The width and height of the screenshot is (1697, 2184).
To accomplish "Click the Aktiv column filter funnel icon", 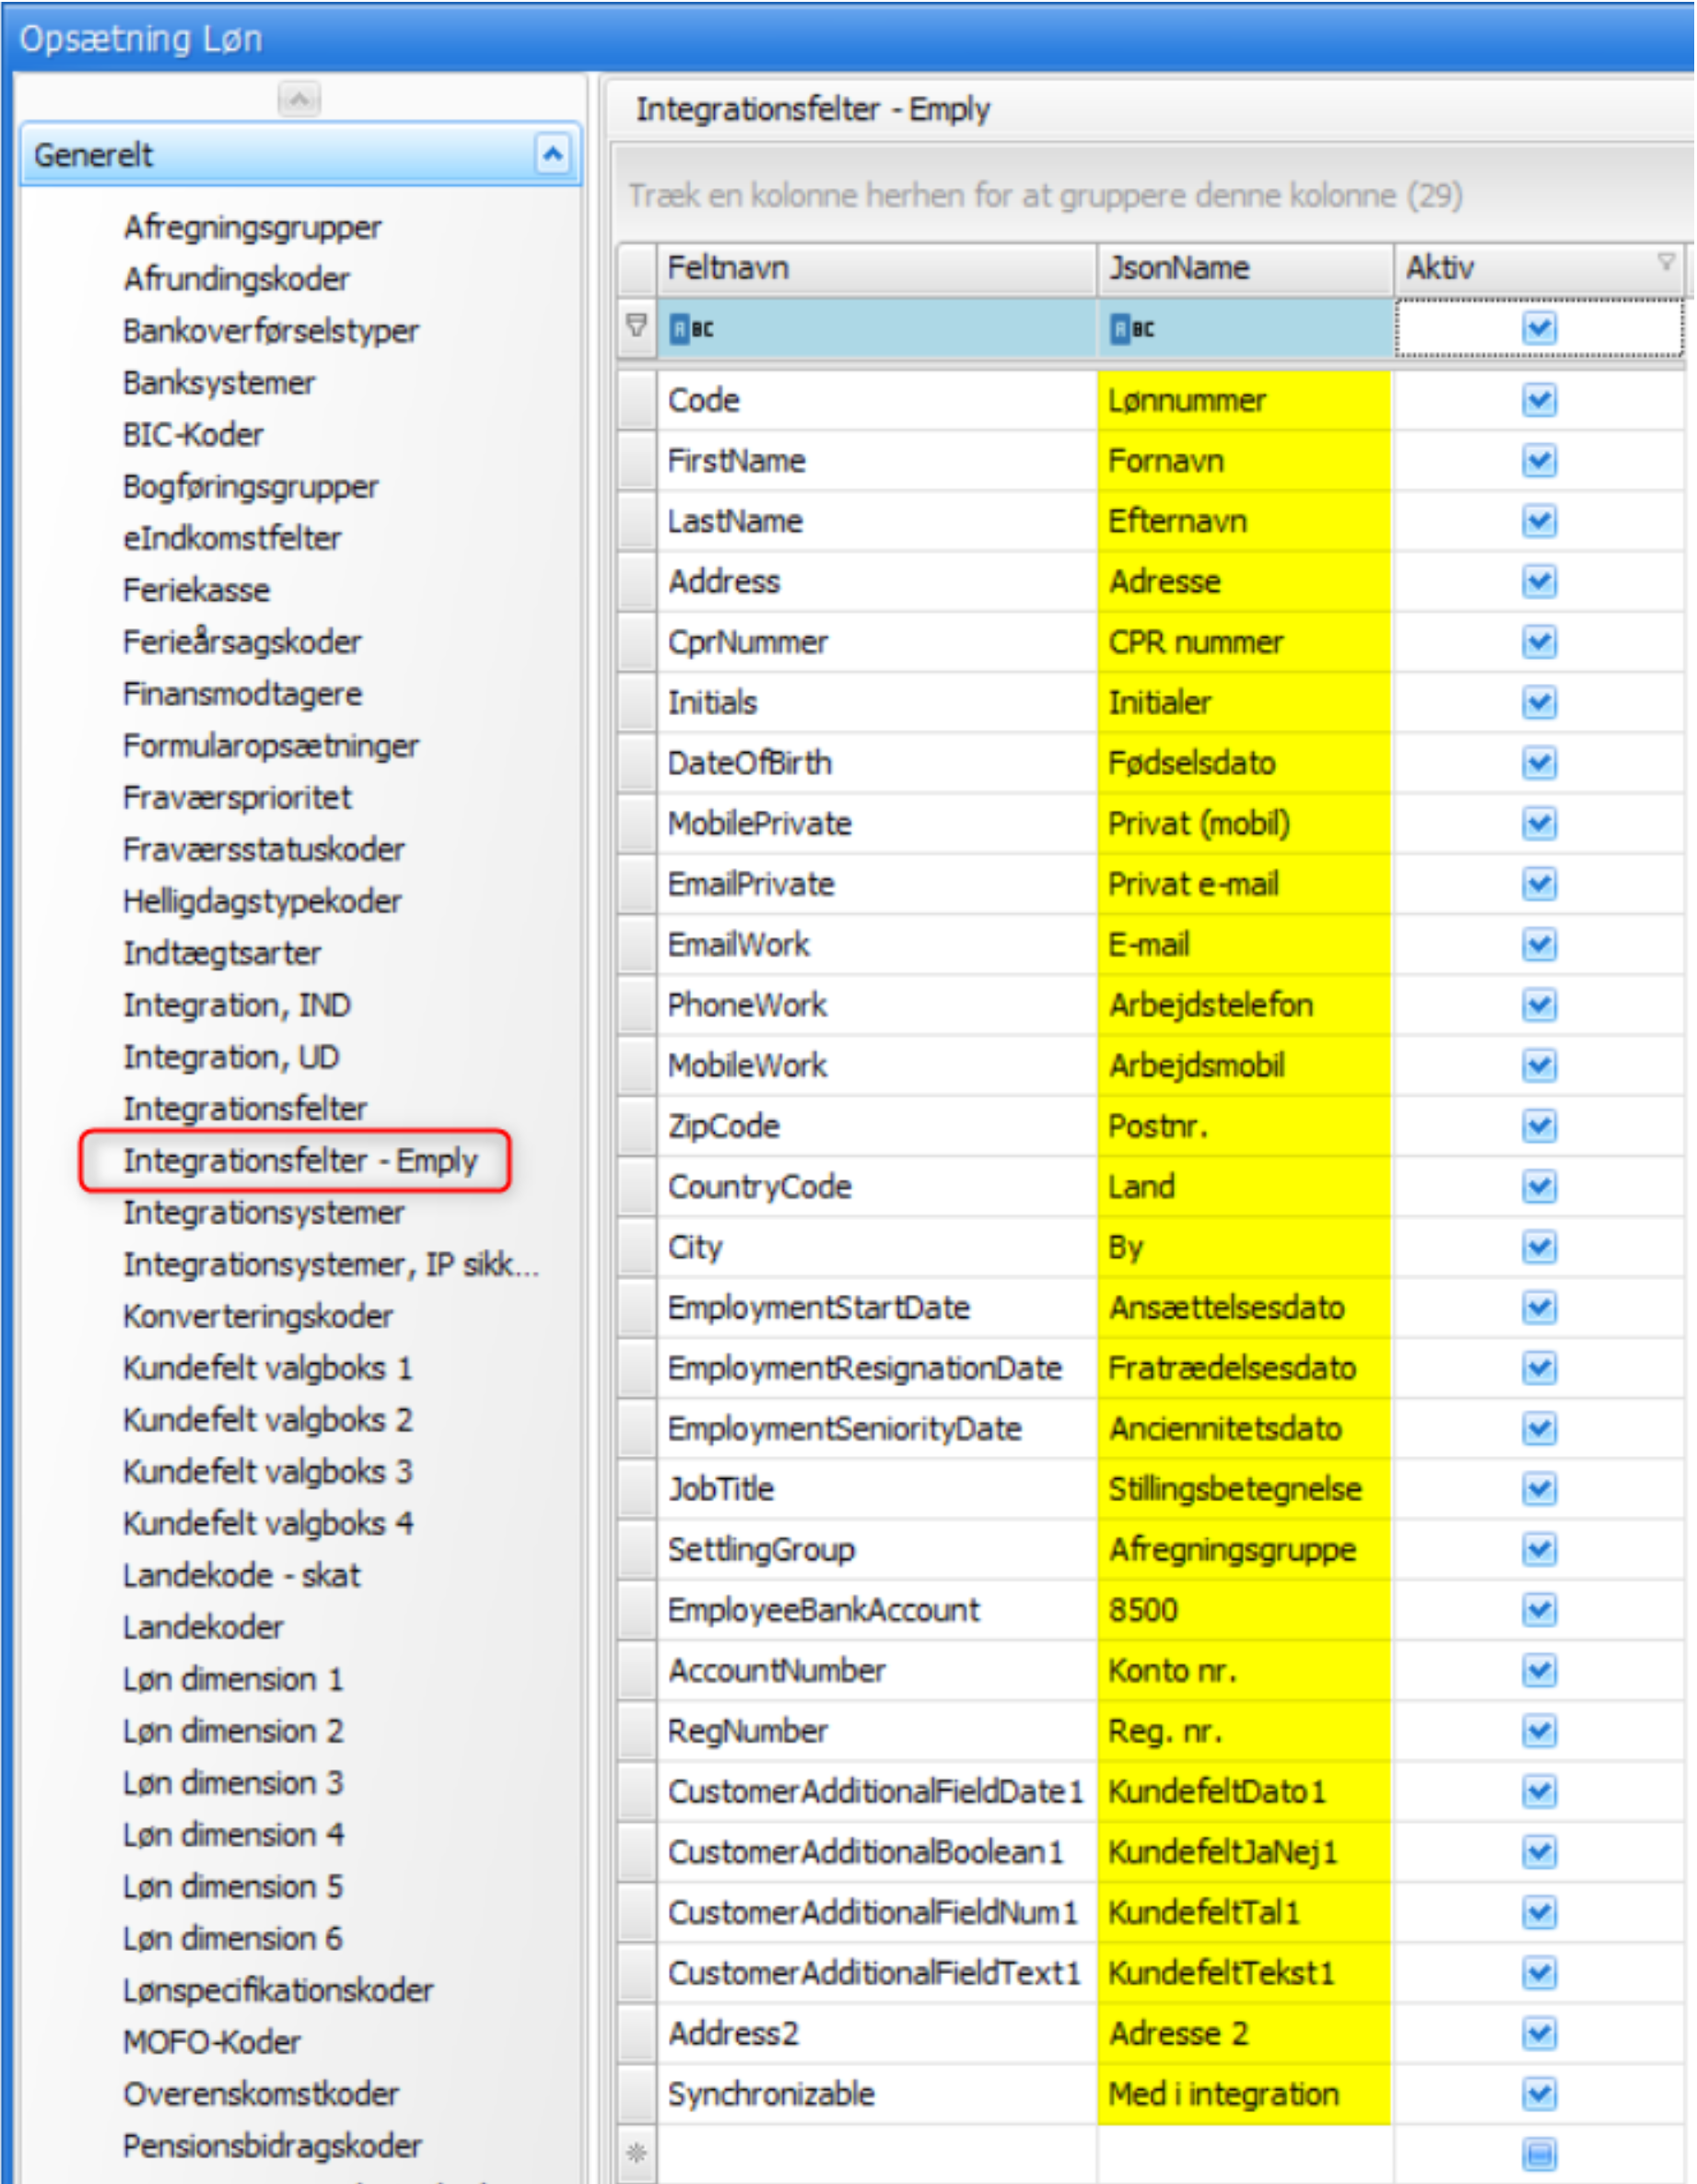I will point(1665,262).
